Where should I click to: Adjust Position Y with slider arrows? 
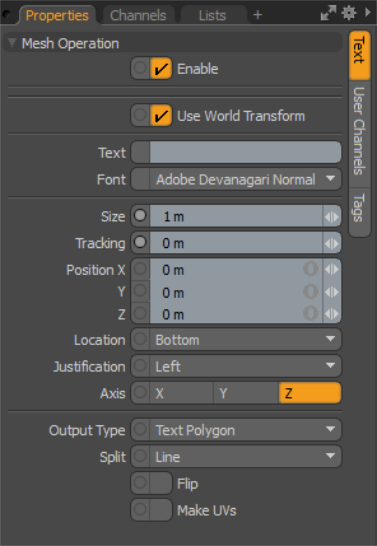(331, 292)
